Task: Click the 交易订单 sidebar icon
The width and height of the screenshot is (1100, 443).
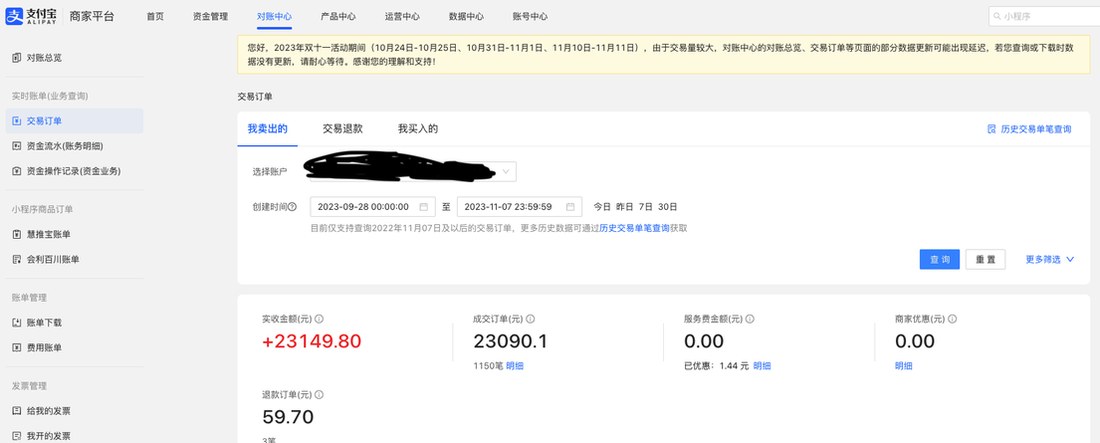Action: coord(17,121)
